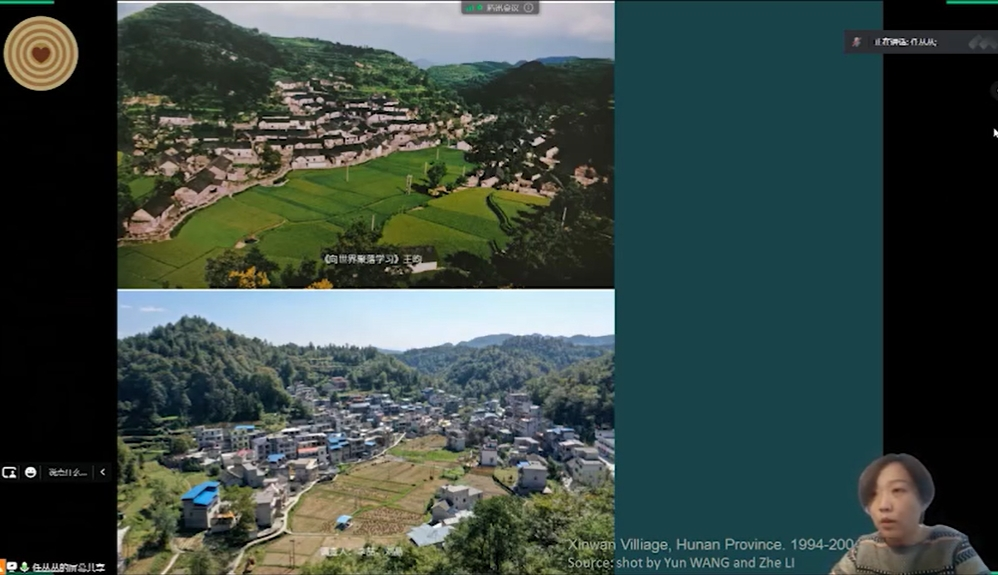Click the muted microphone icon in speaker bar
The image size is (998, 575).
tap(857, 42)
